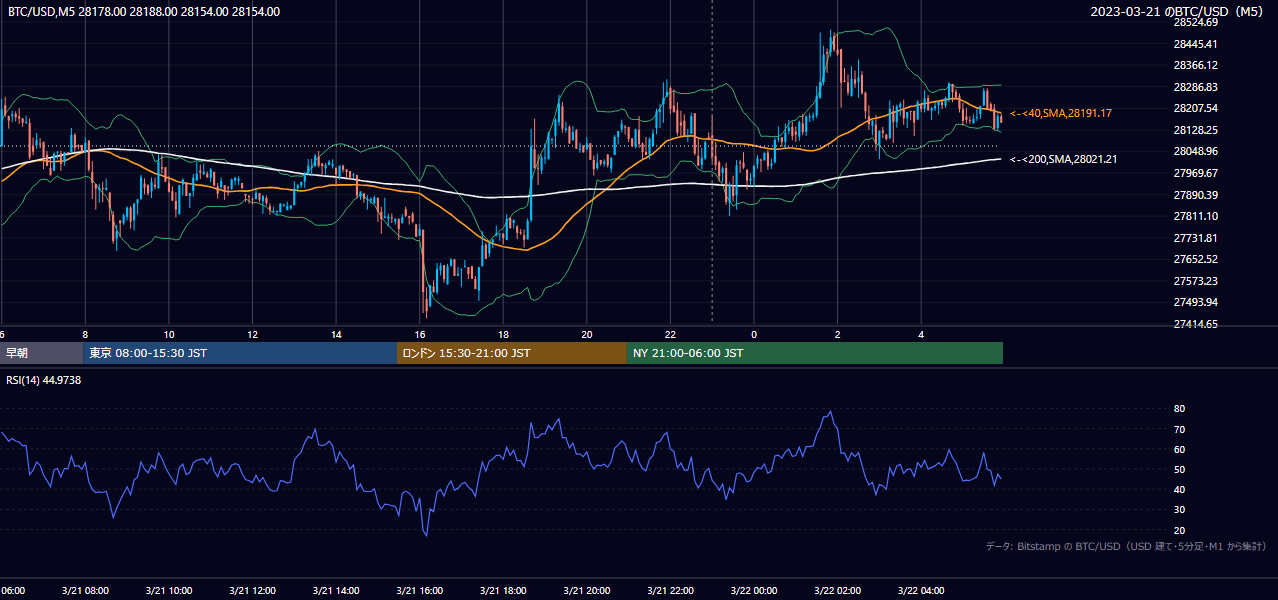This screenshot has width=1278, height=600.
Task: Click the hour 18 tick under price chart
Action: pyautogui.click(x=503, y=334)
